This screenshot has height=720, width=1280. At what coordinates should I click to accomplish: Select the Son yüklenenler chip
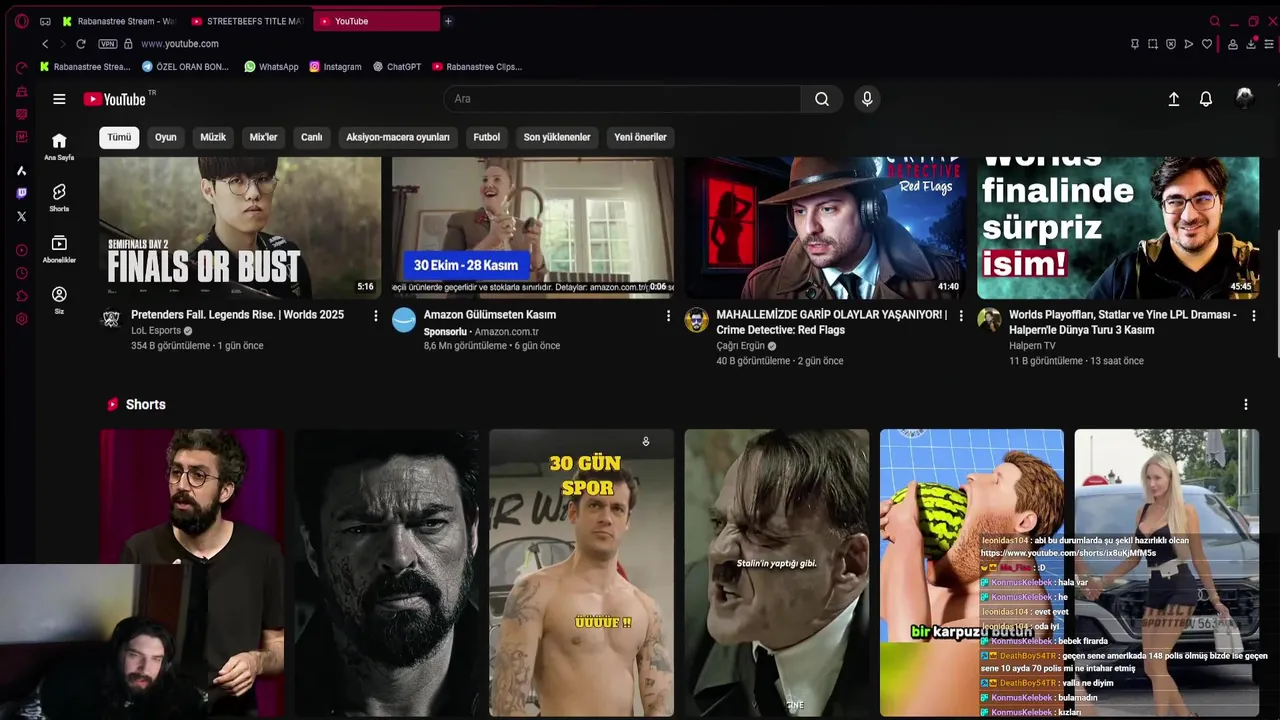pos(557,137)
